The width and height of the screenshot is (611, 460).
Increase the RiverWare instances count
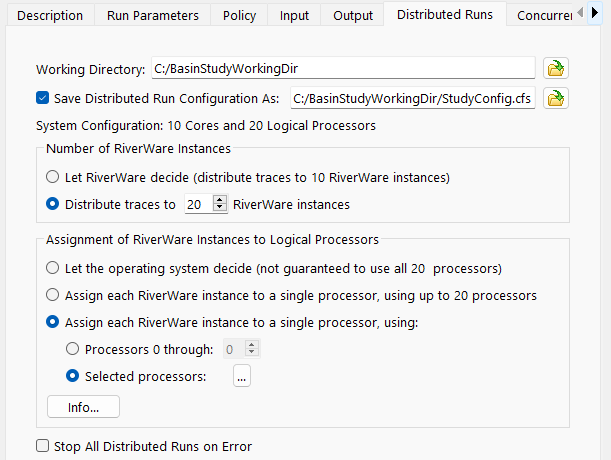coord(221,200)
